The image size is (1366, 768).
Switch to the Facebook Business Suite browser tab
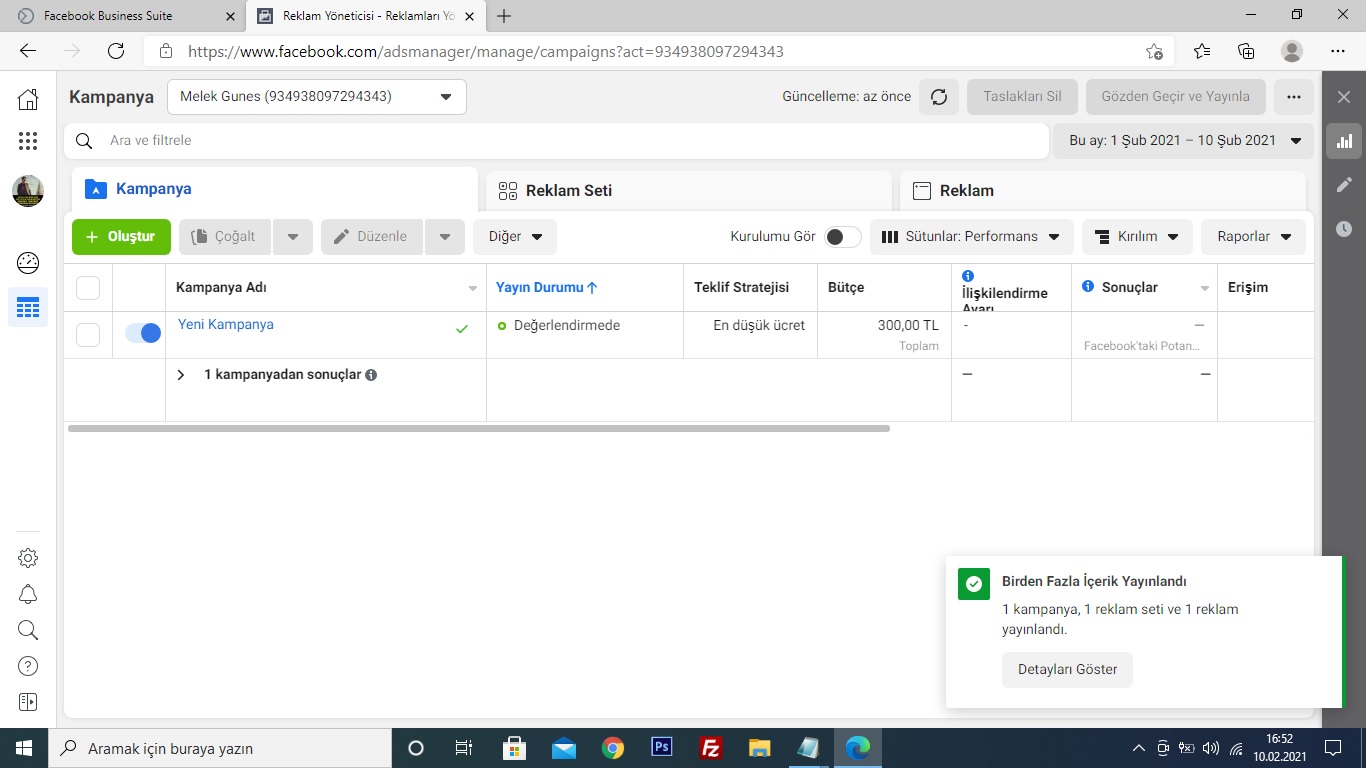pos(123,16)
